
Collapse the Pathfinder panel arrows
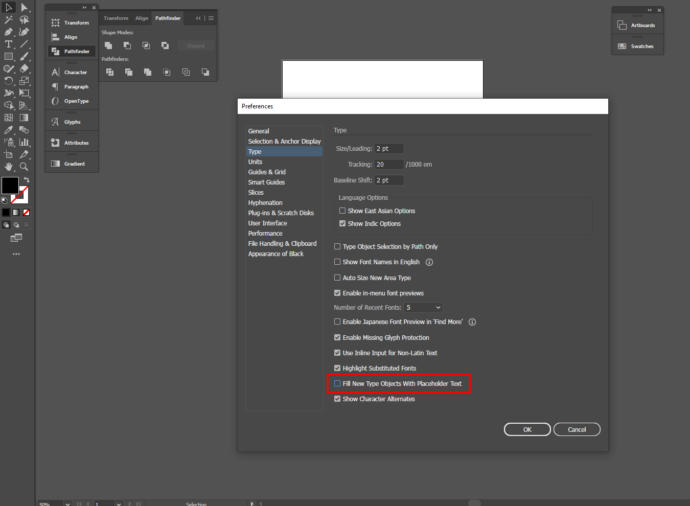point(198,18)
